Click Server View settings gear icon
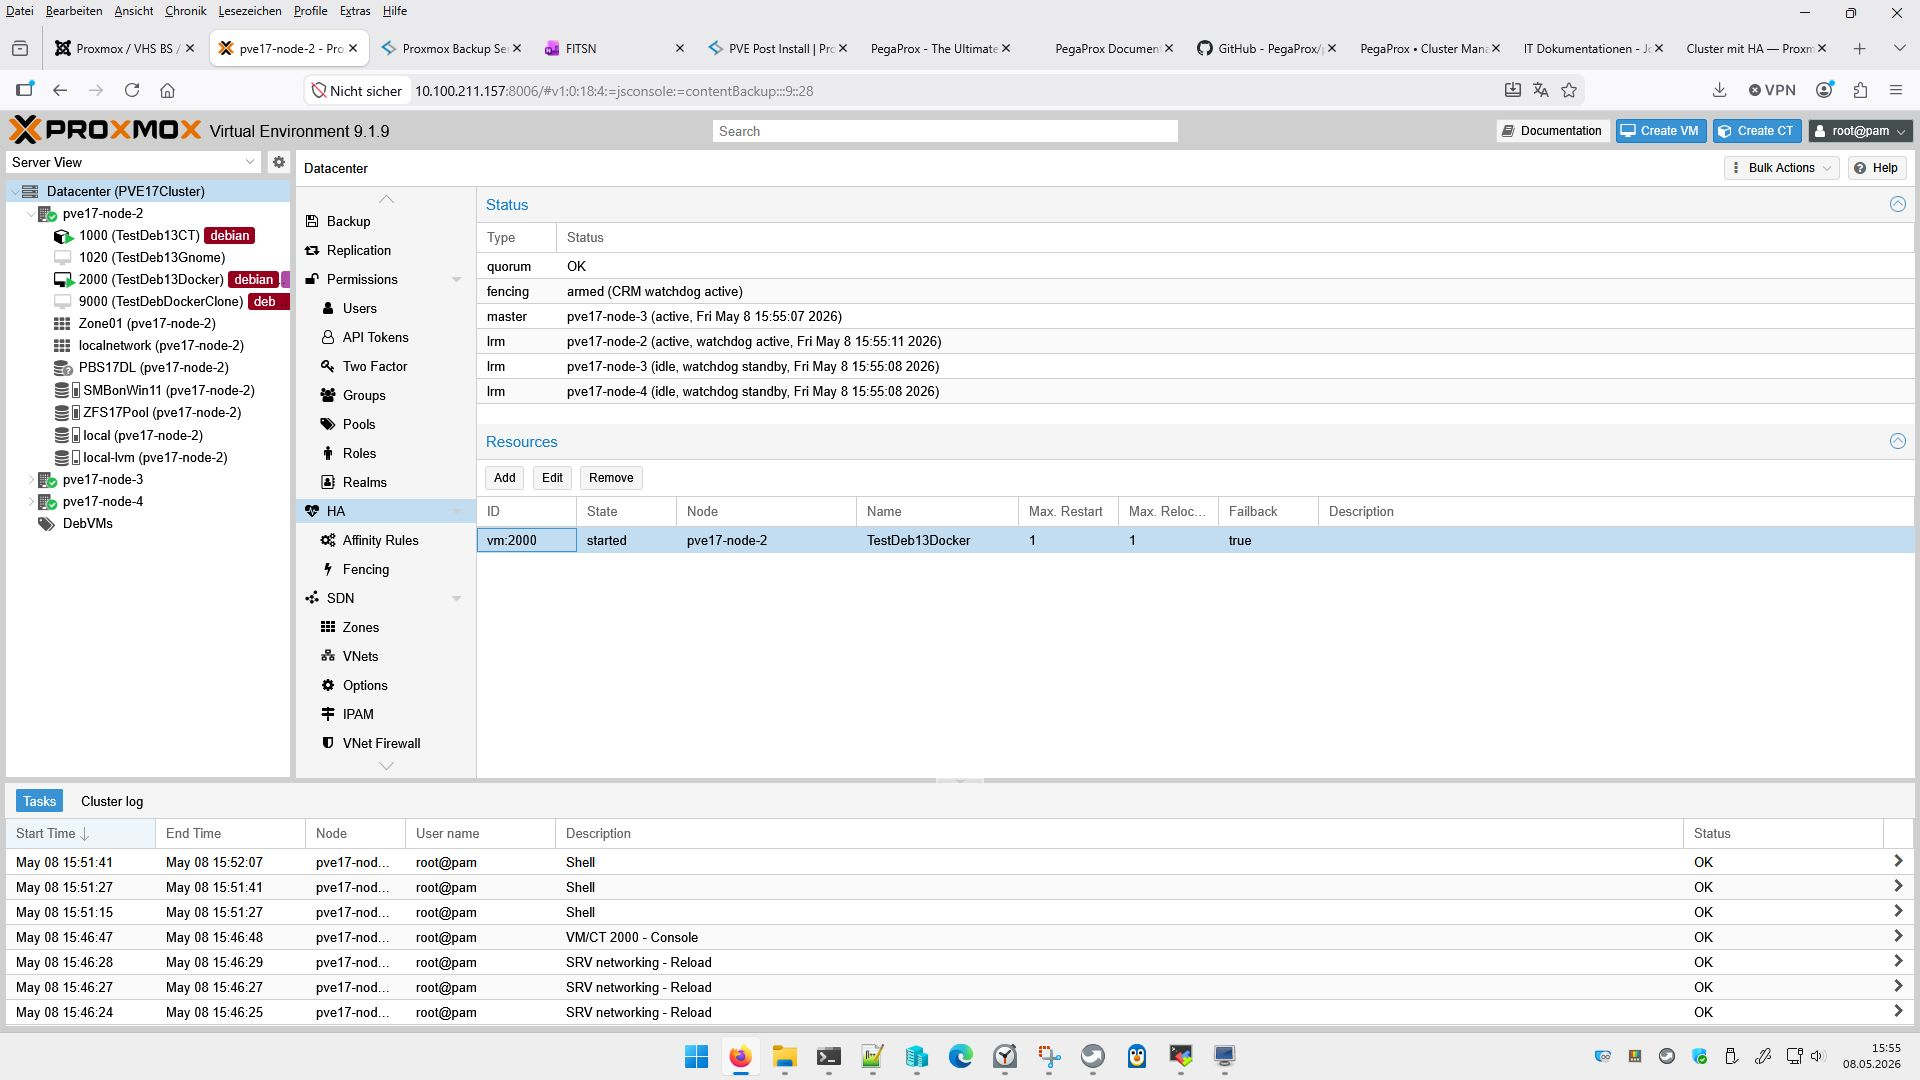The height and width of the screenshot is (1080, 1920). click(279, 162)
